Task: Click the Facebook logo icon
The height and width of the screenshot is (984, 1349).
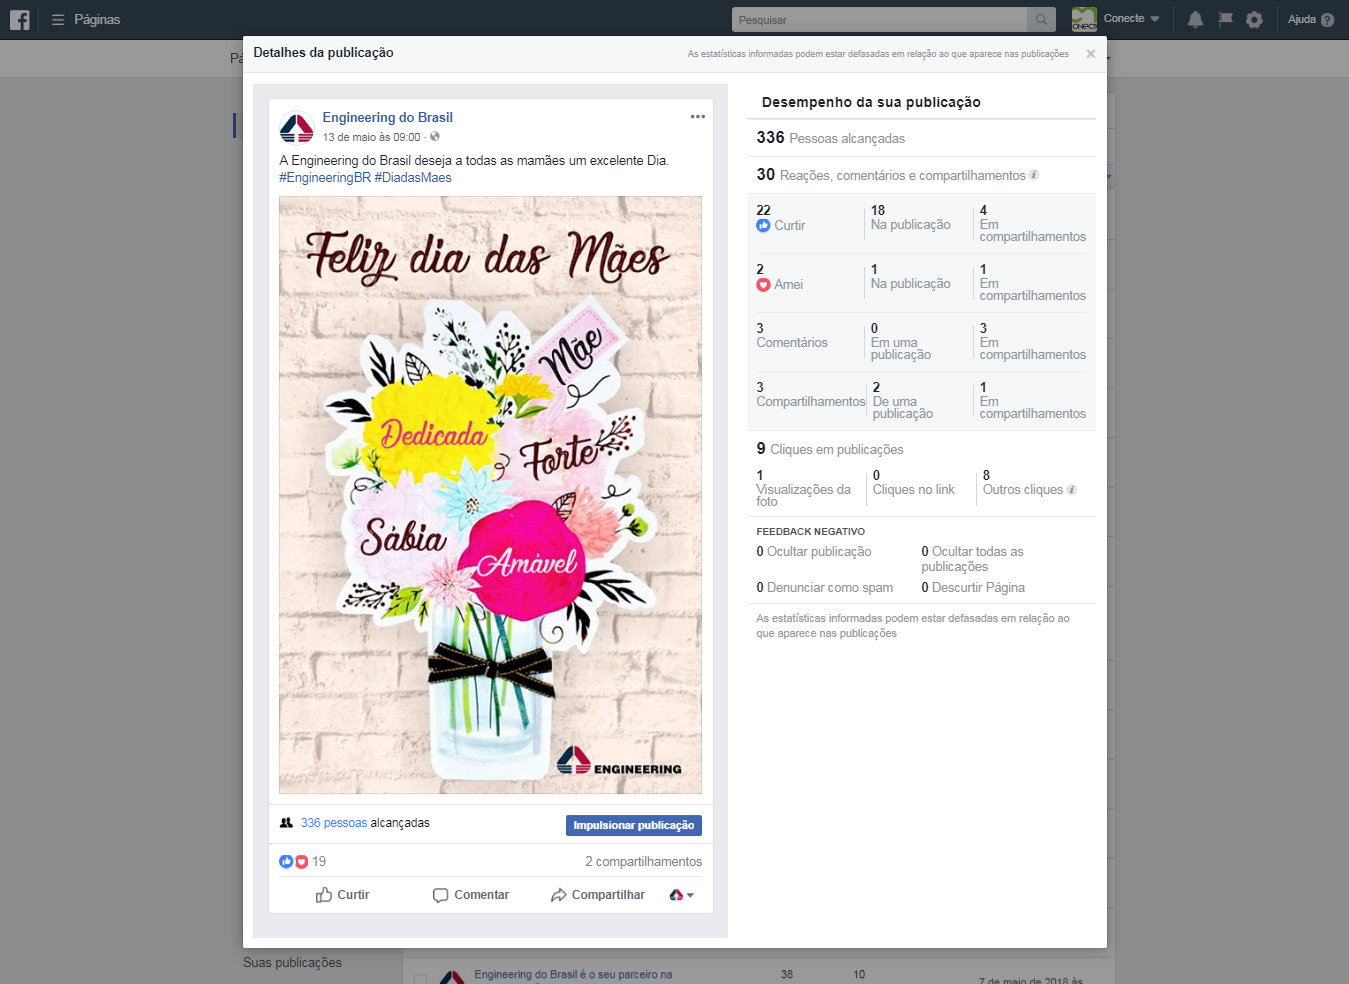Action: pos(20,19)
